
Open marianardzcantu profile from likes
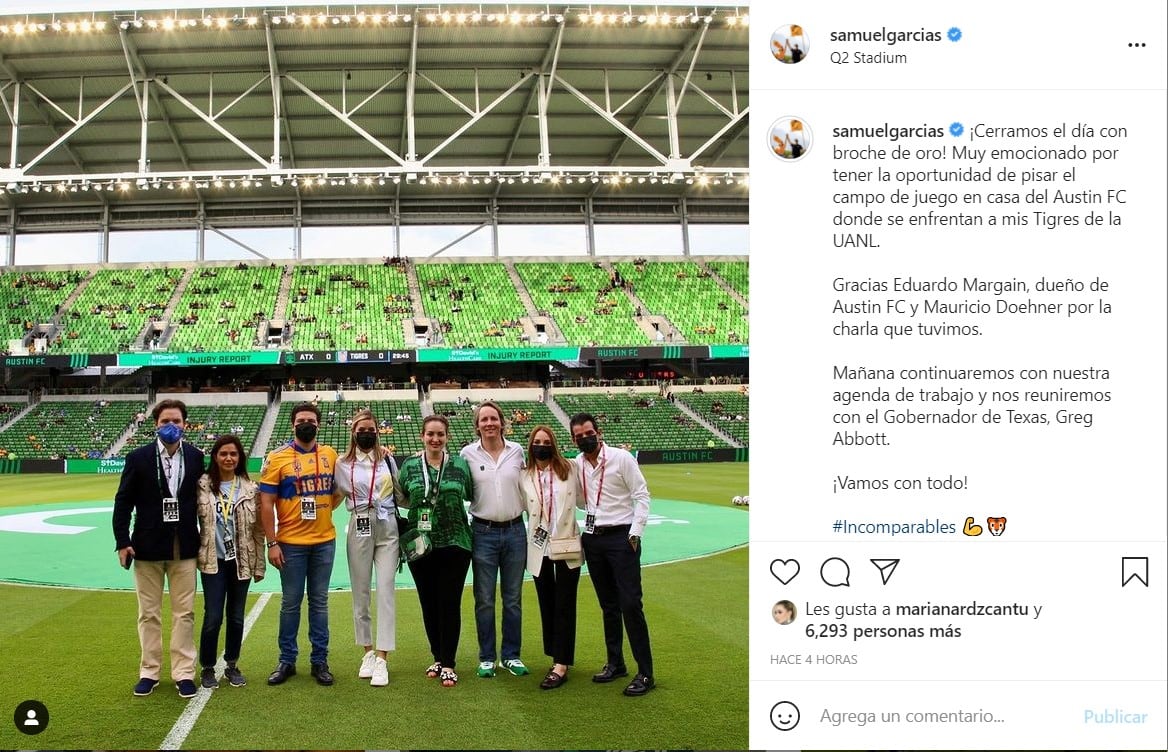pyautogui.click(x=962, y=609)
